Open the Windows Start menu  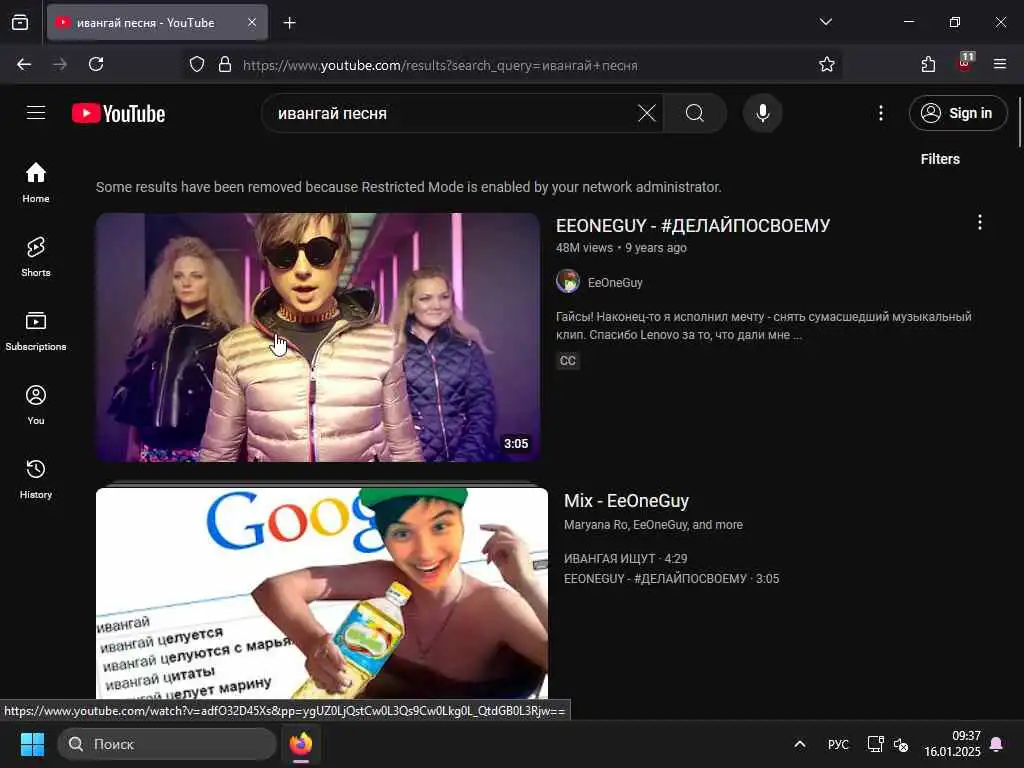click(x=32, y=744)
